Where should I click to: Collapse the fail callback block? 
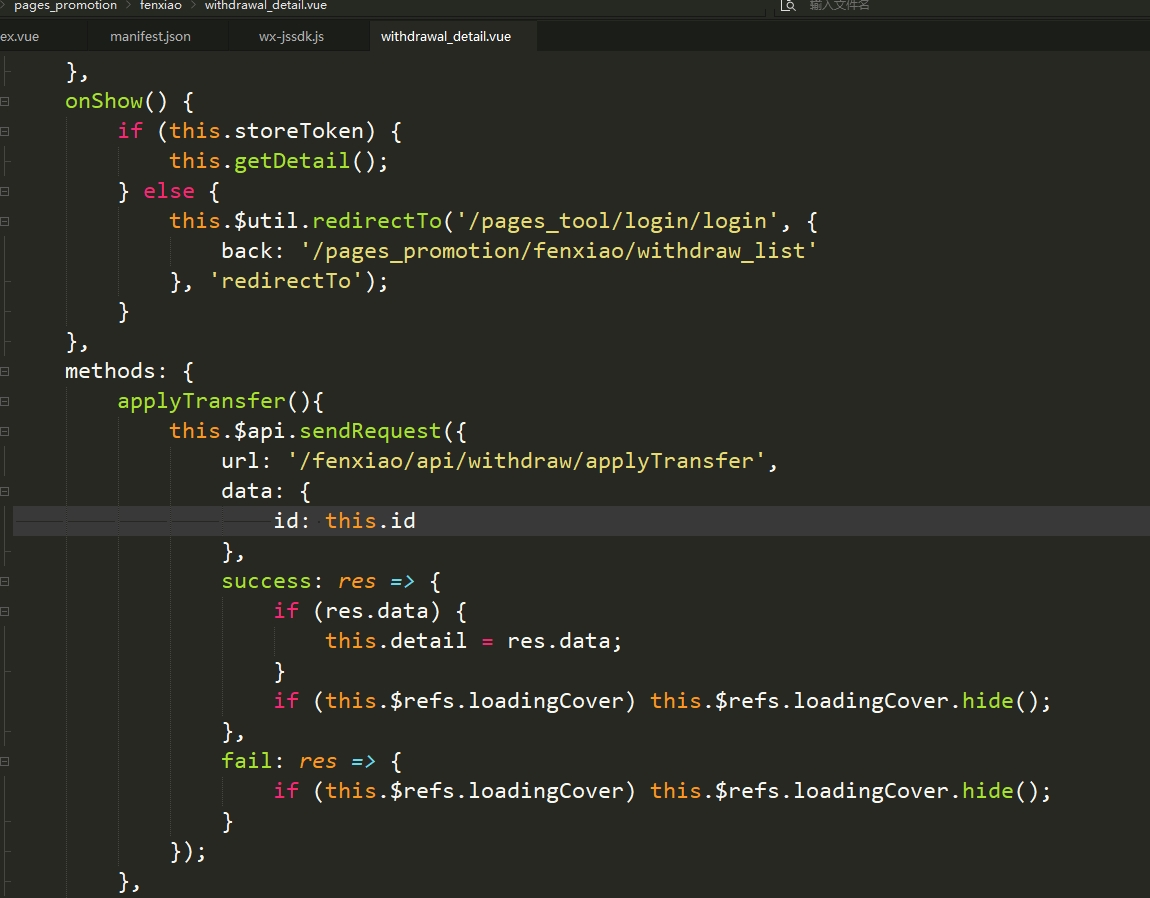[x=6, y=761]
